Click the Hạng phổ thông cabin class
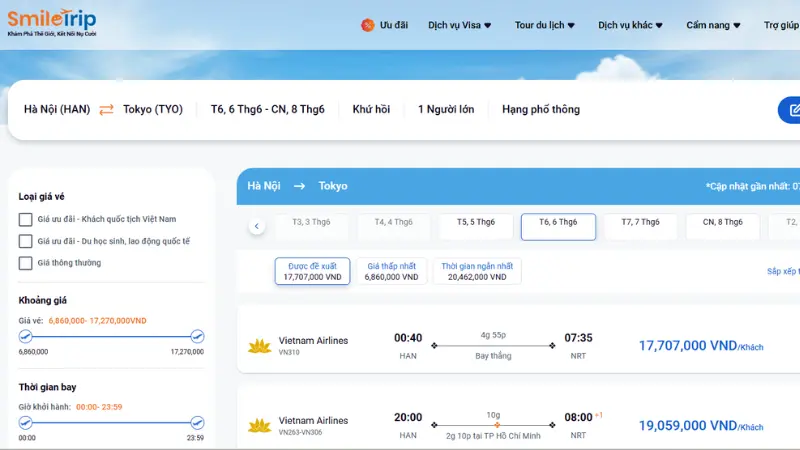Viewport: 800px width, 450px height. point(541,110)
